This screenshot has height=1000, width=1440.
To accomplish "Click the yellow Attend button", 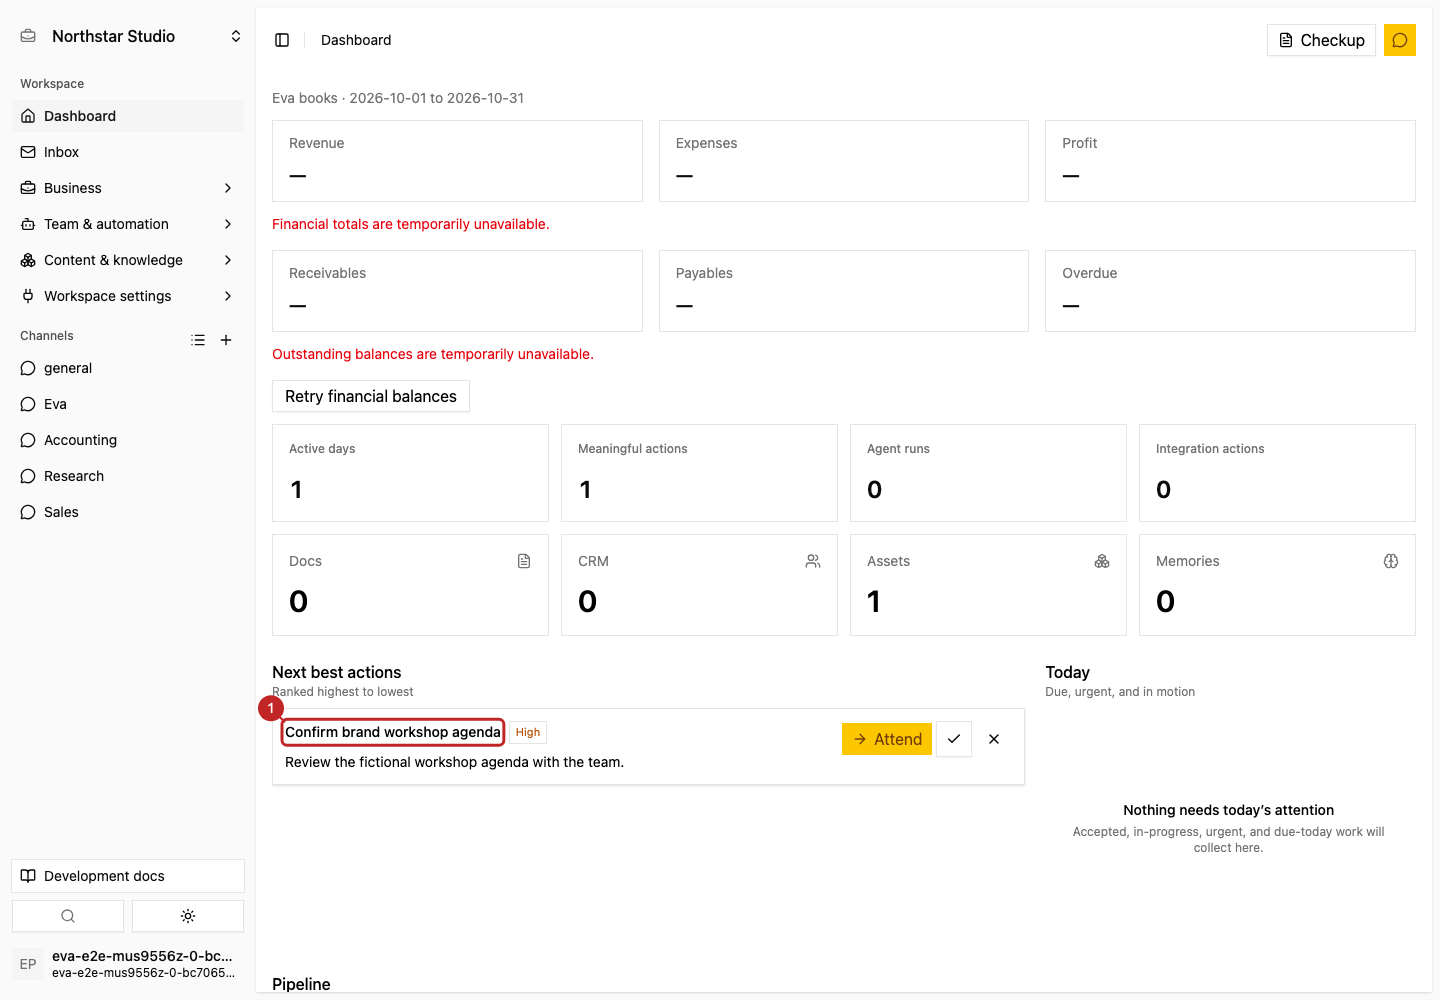I will pyautogui.click(x=887, y=739).
